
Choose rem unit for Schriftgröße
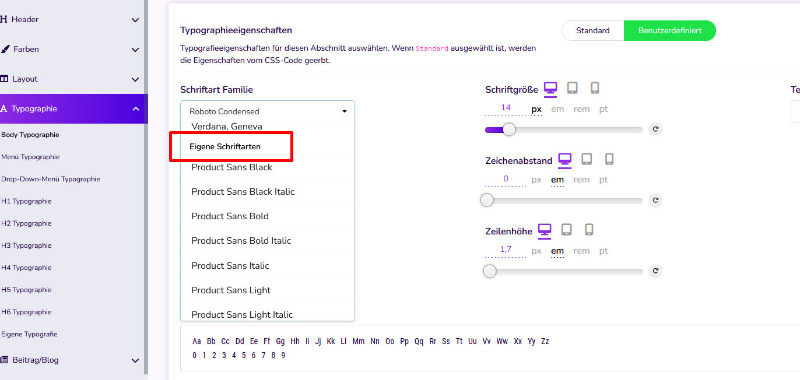coord(581,109)
